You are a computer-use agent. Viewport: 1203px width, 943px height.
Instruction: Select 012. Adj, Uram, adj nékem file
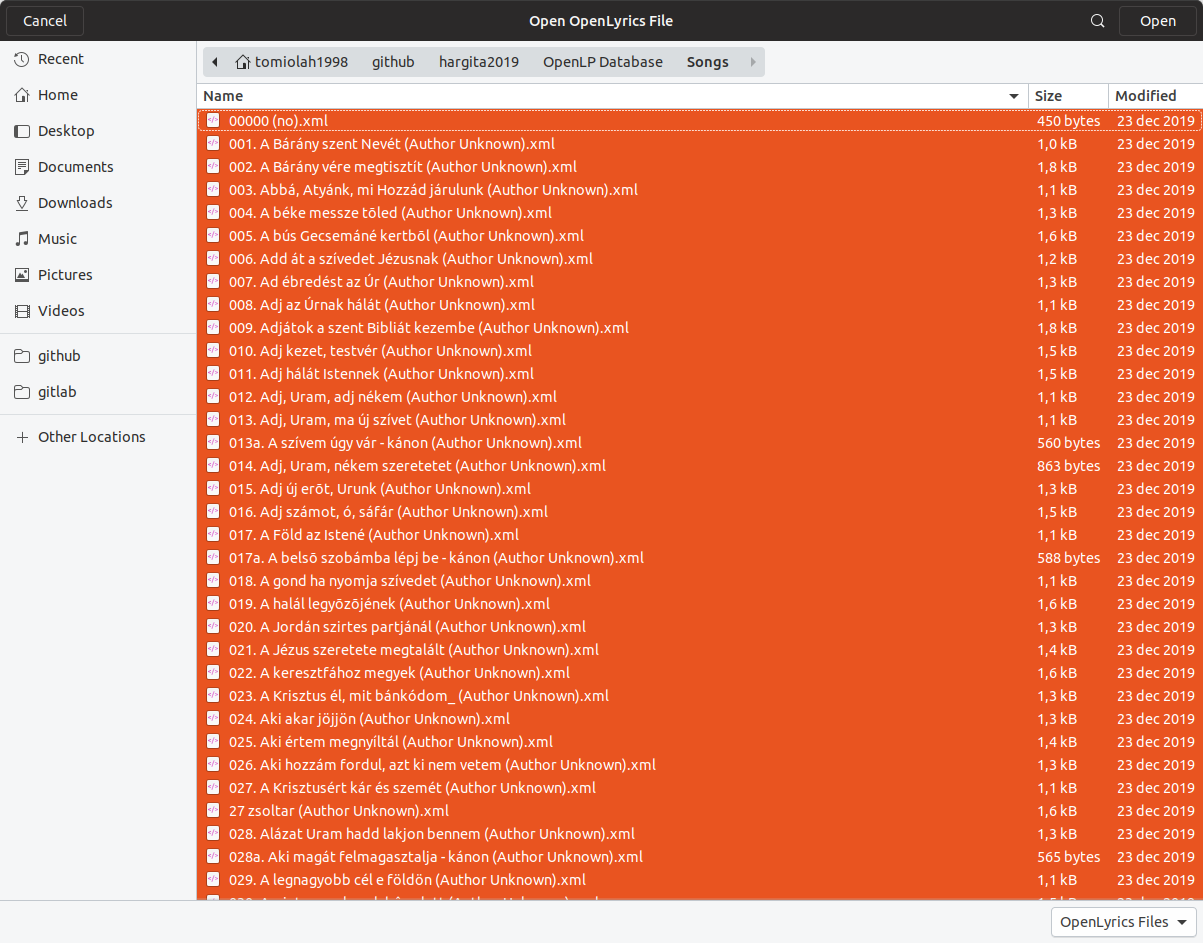(x=700, y=396)
